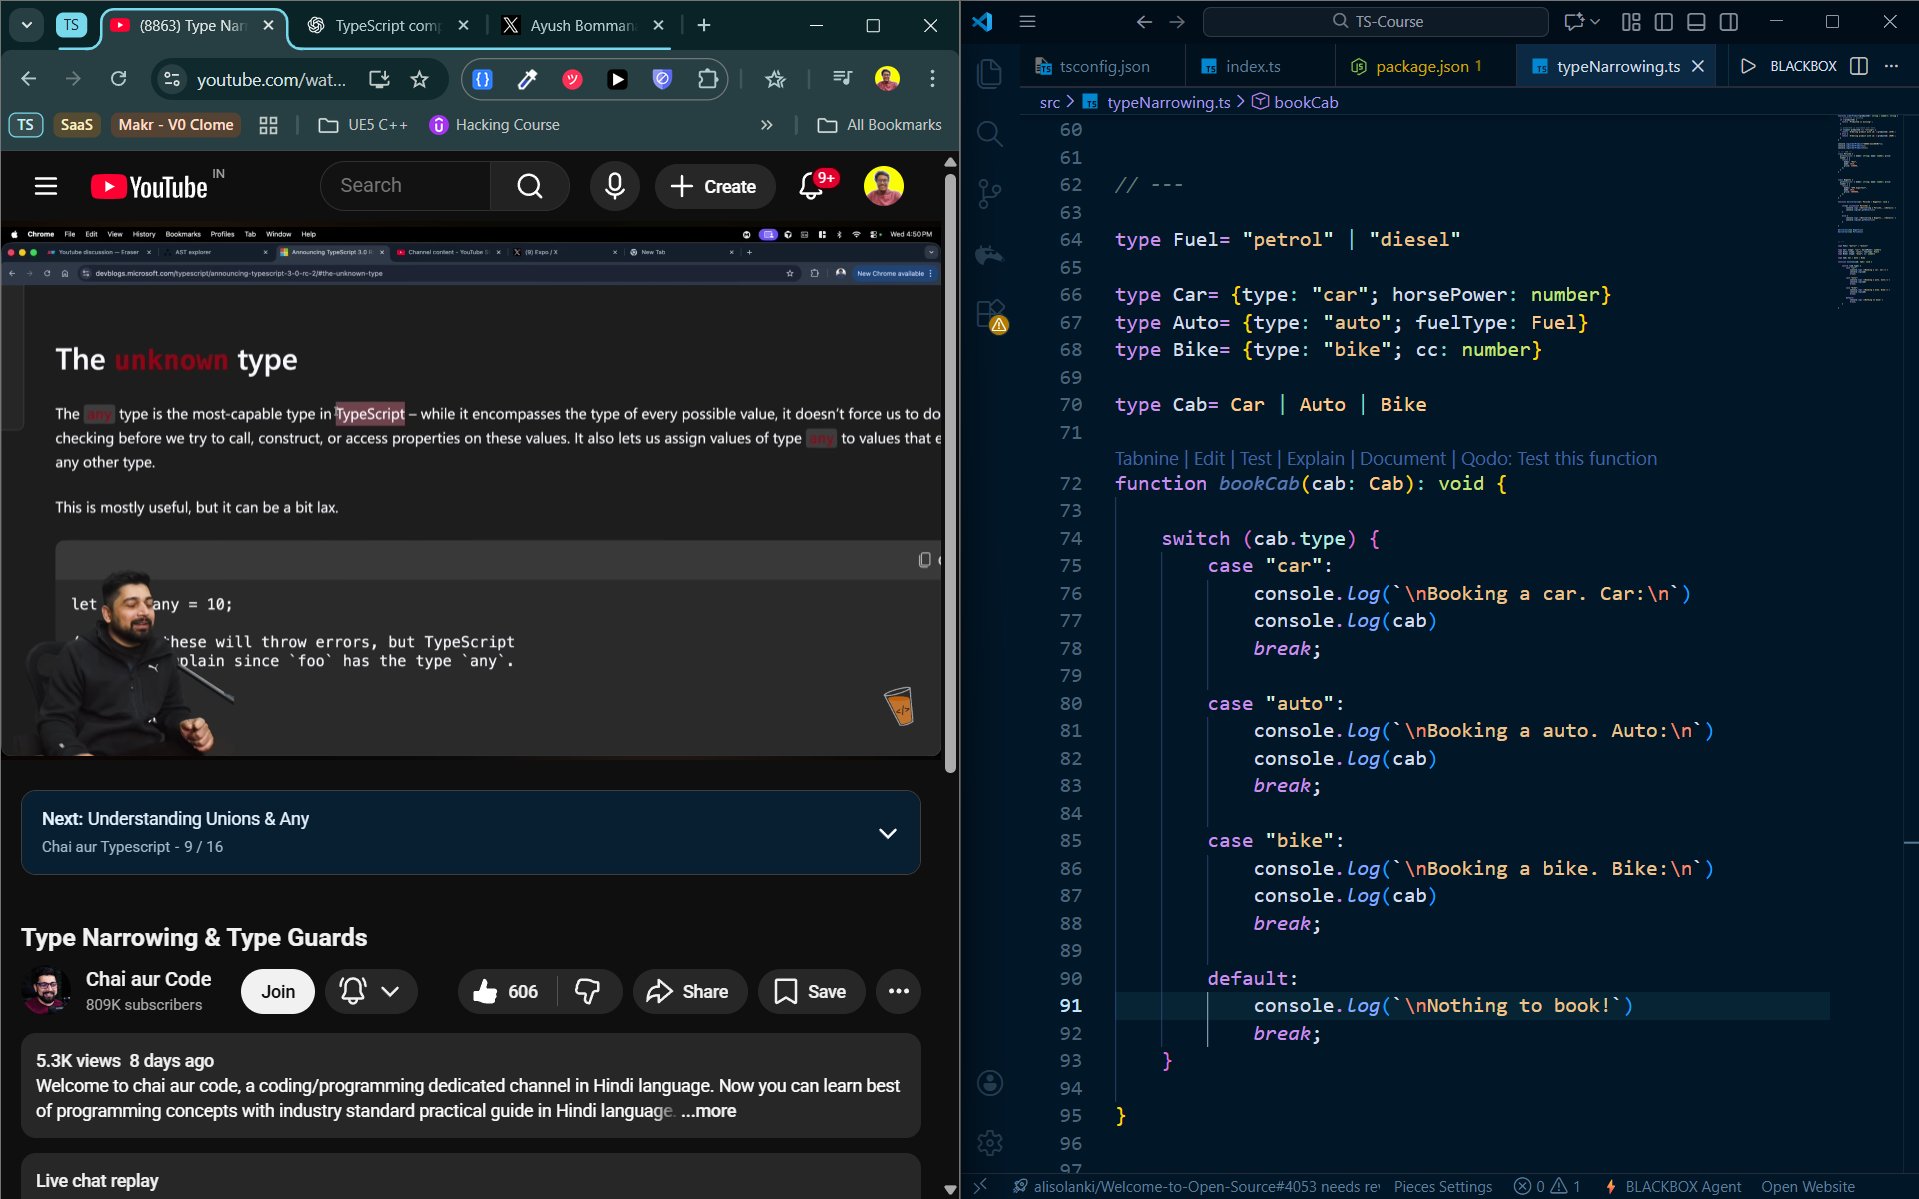This screenshot has width=1919, height=1199.
Task: Click the Share button under video
Action: [688, 991]
